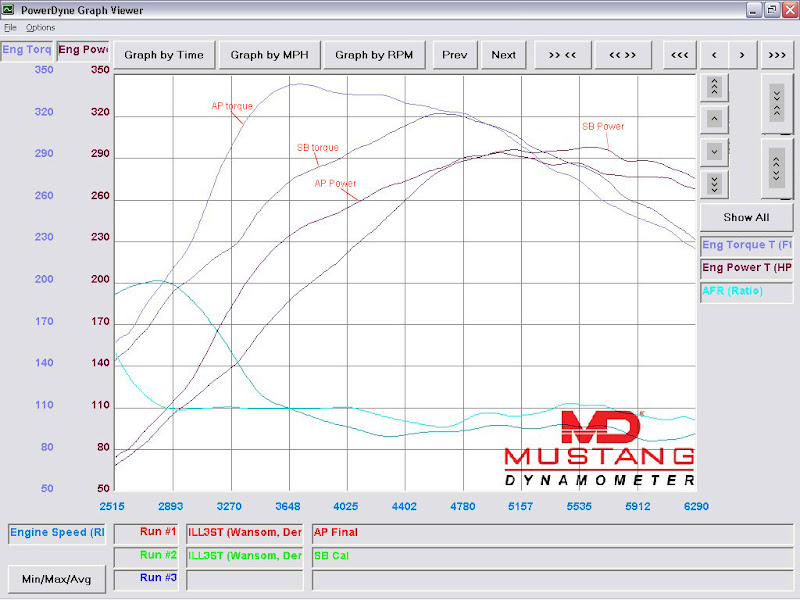Click the 'SB torque' curve annotation
This screenshot has height=600, width=800.
317,148
